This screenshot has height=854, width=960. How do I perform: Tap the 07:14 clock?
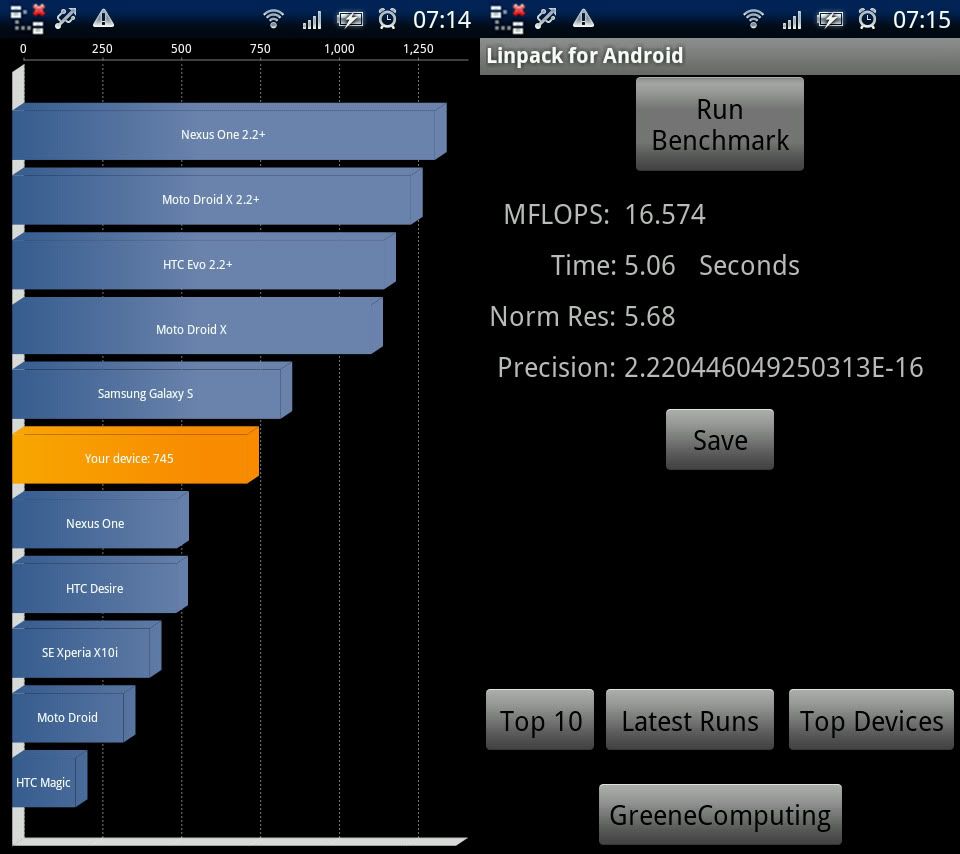pos(442,20)
